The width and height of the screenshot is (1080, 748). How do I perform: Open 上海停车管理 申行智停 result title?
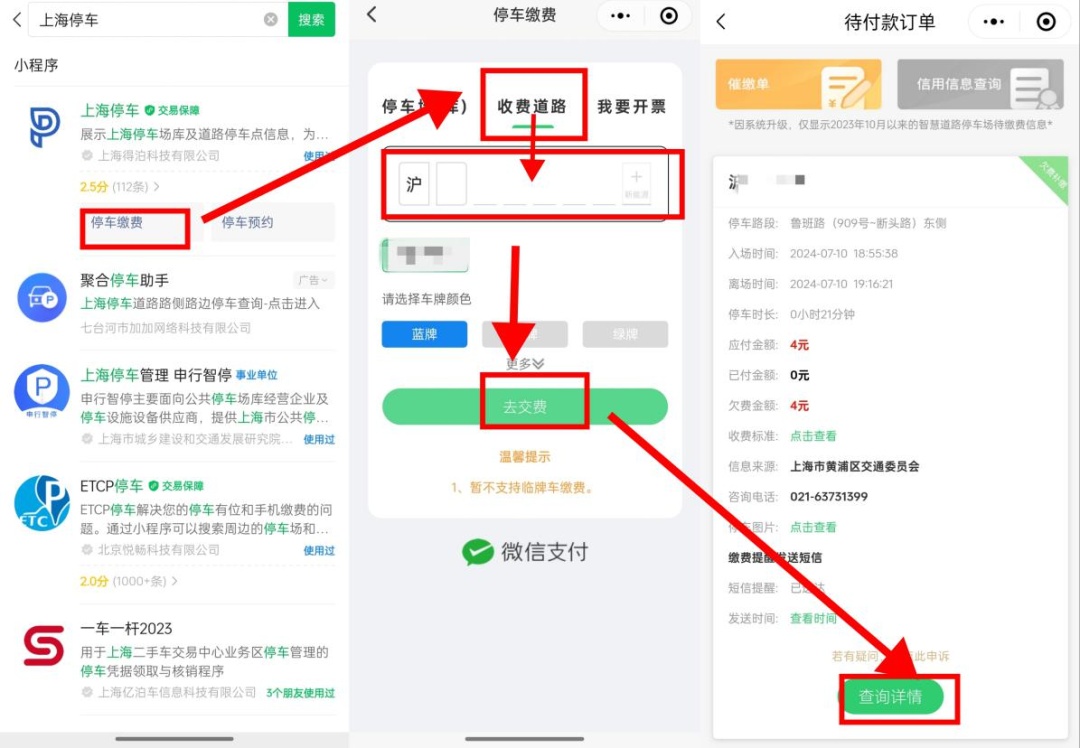pos(156,375)
